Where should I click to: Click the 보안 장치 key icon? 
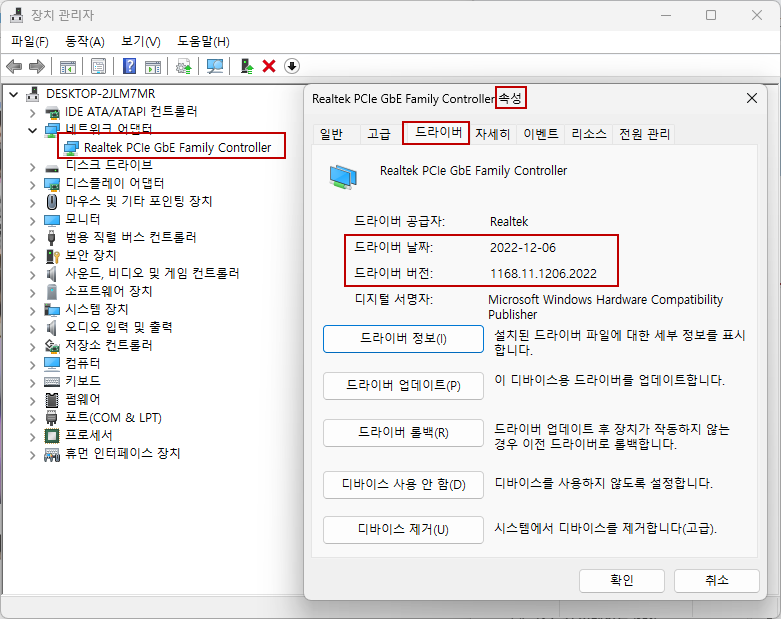(x=52, y=255)
